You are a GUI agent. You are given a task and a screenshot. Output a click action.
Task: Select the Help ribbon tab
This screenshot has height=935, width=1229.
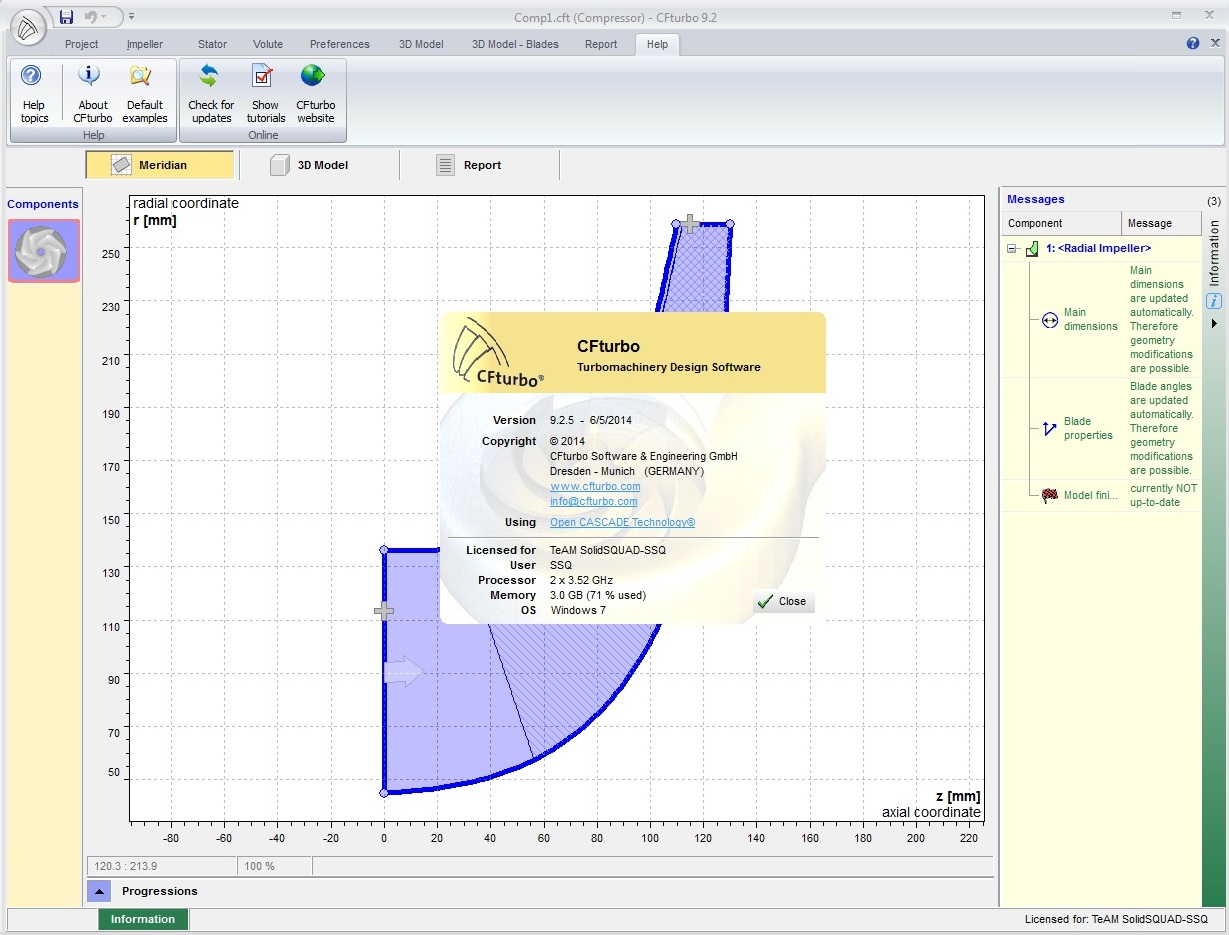[x=657, y=44]
